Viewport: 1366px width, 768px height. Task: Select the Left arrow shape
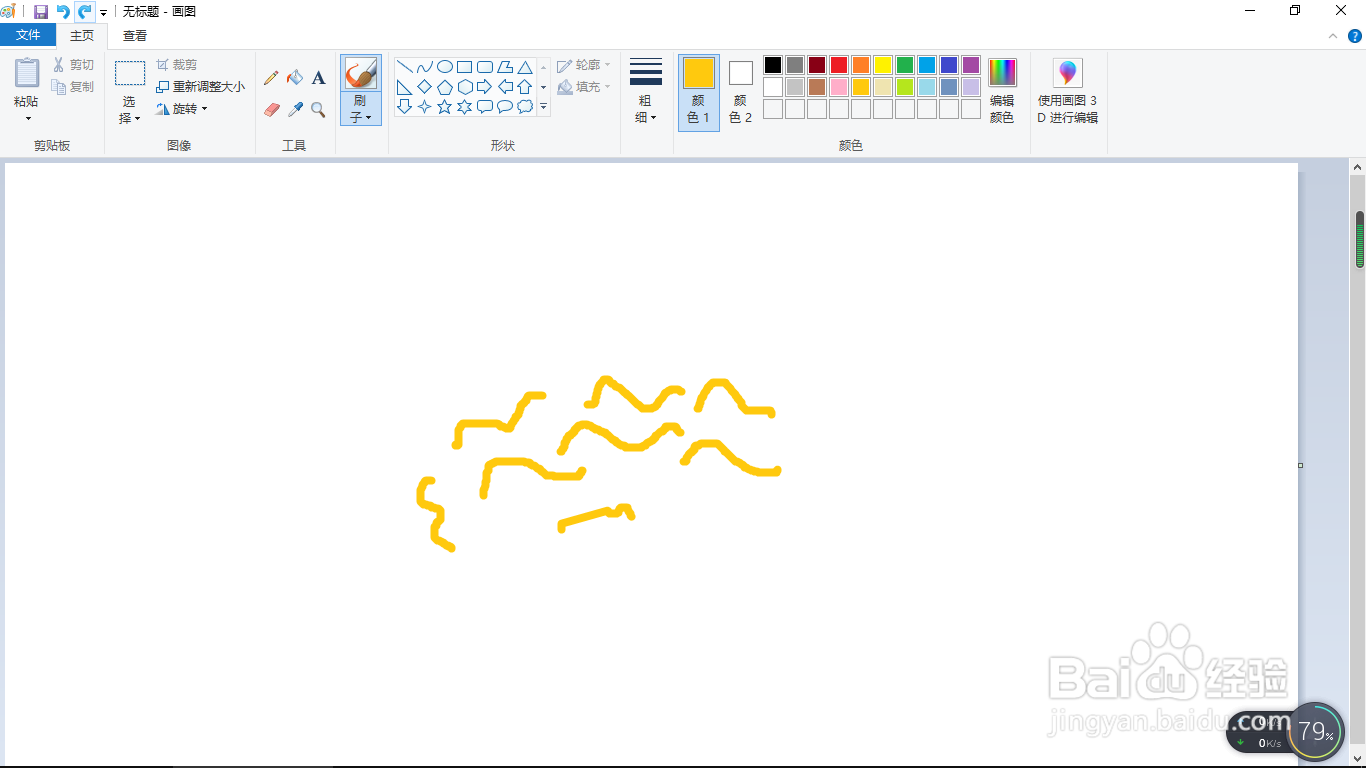(x=505, y=87)
